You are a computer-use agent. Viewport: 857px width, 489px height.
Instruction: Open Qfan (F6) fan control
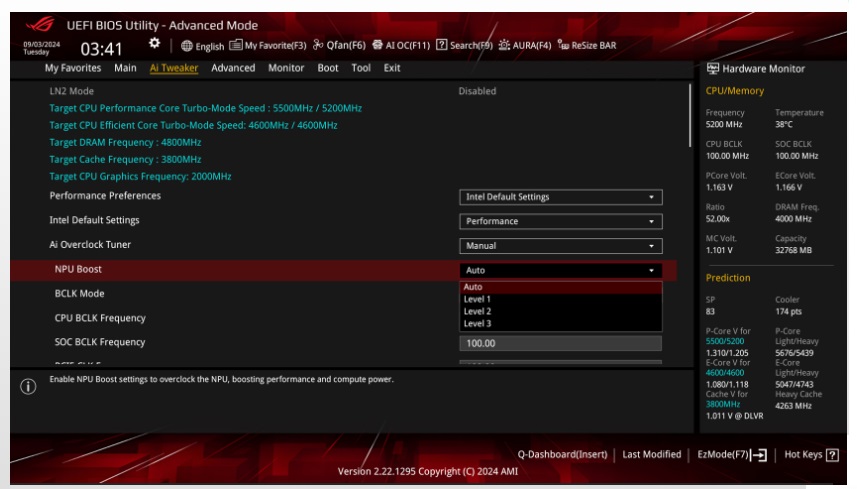coord(340,46)
